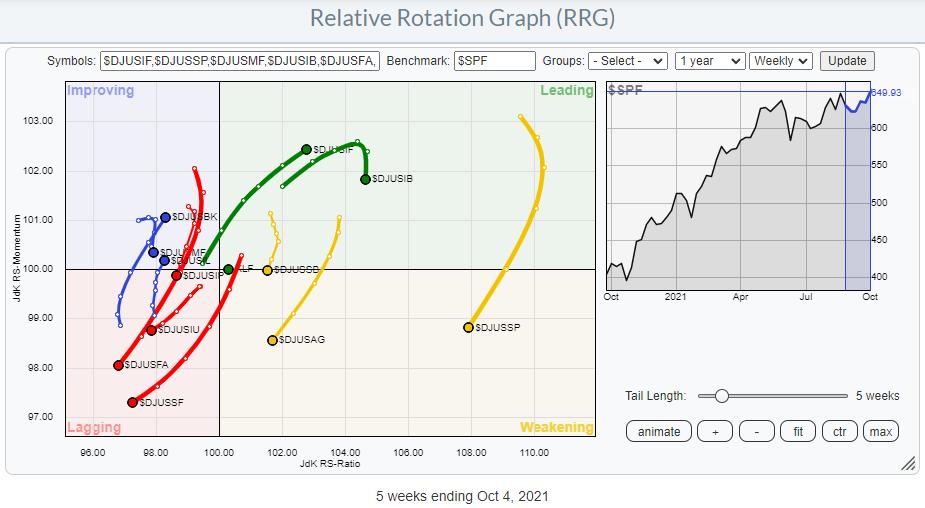This screenshot has height=508, width=925.
Task: Select the $DJUSSF red data point
Action: (x=132, y=402)
